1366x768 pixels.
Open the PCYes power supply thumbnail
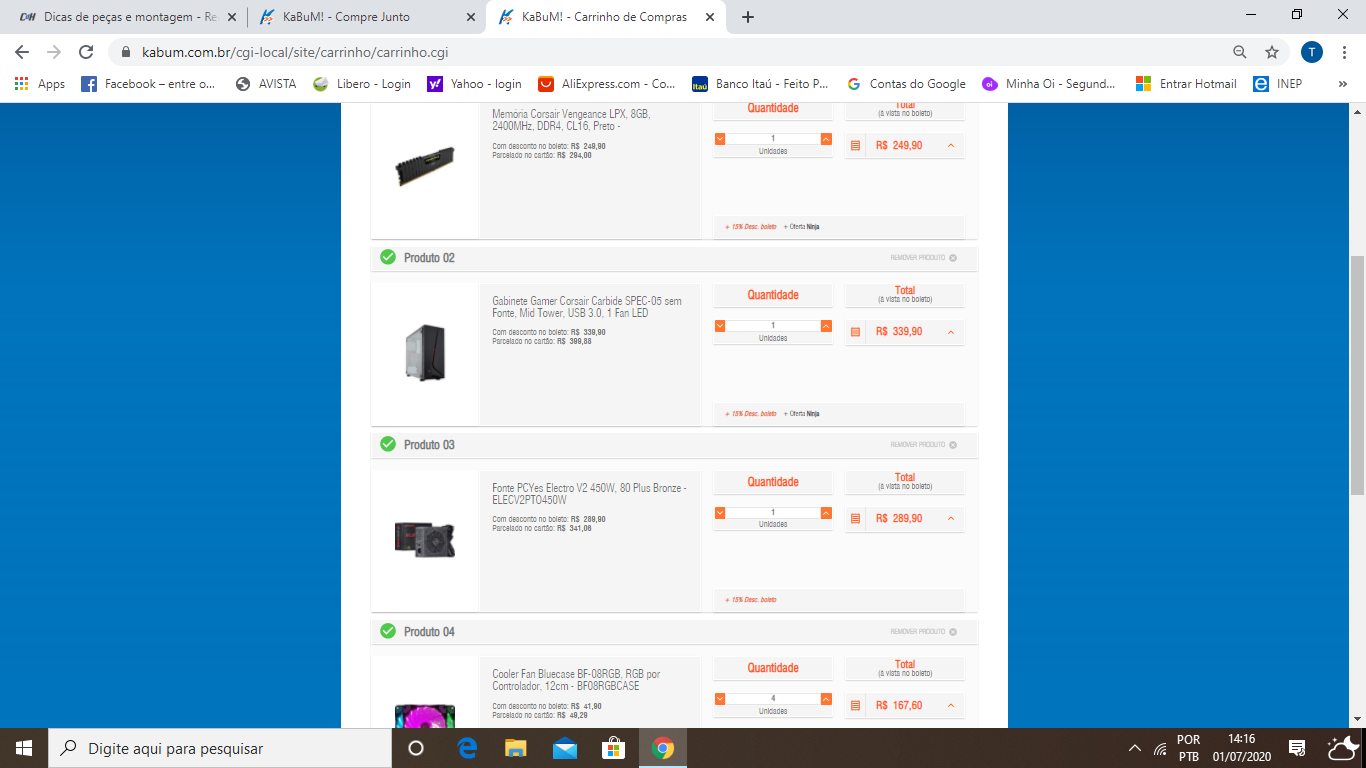point(425,539)
